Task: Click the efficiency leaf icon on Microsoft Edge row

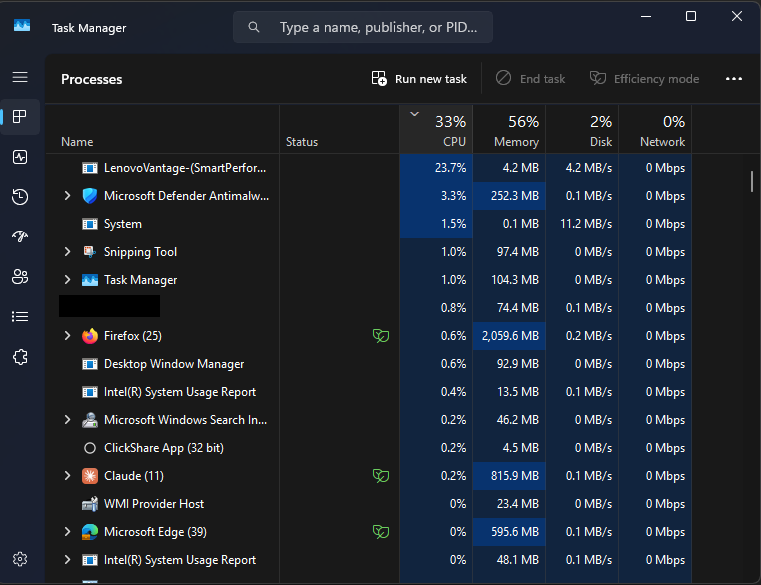Action: click(381, 532)
